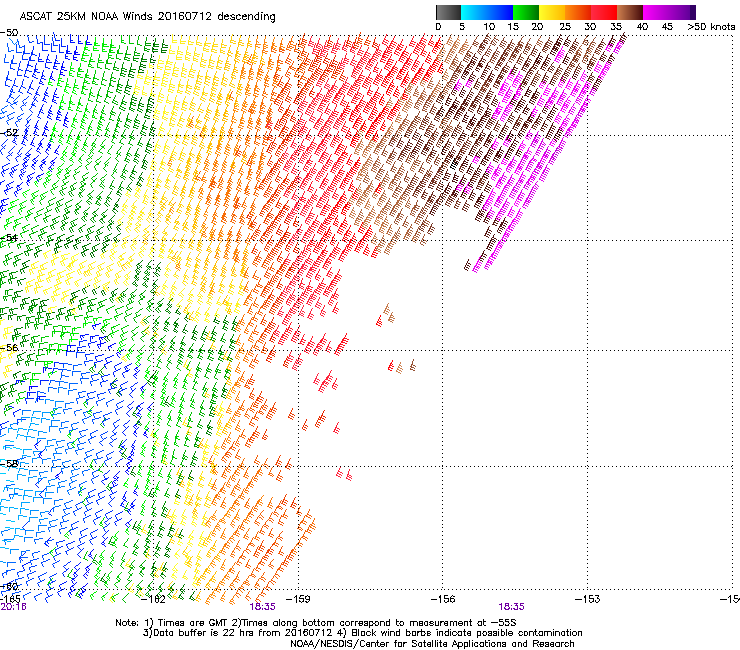Click the red 30-35 knots legend swatch
The width and height of the screenshot is (740, 650).
pos(604,12)
